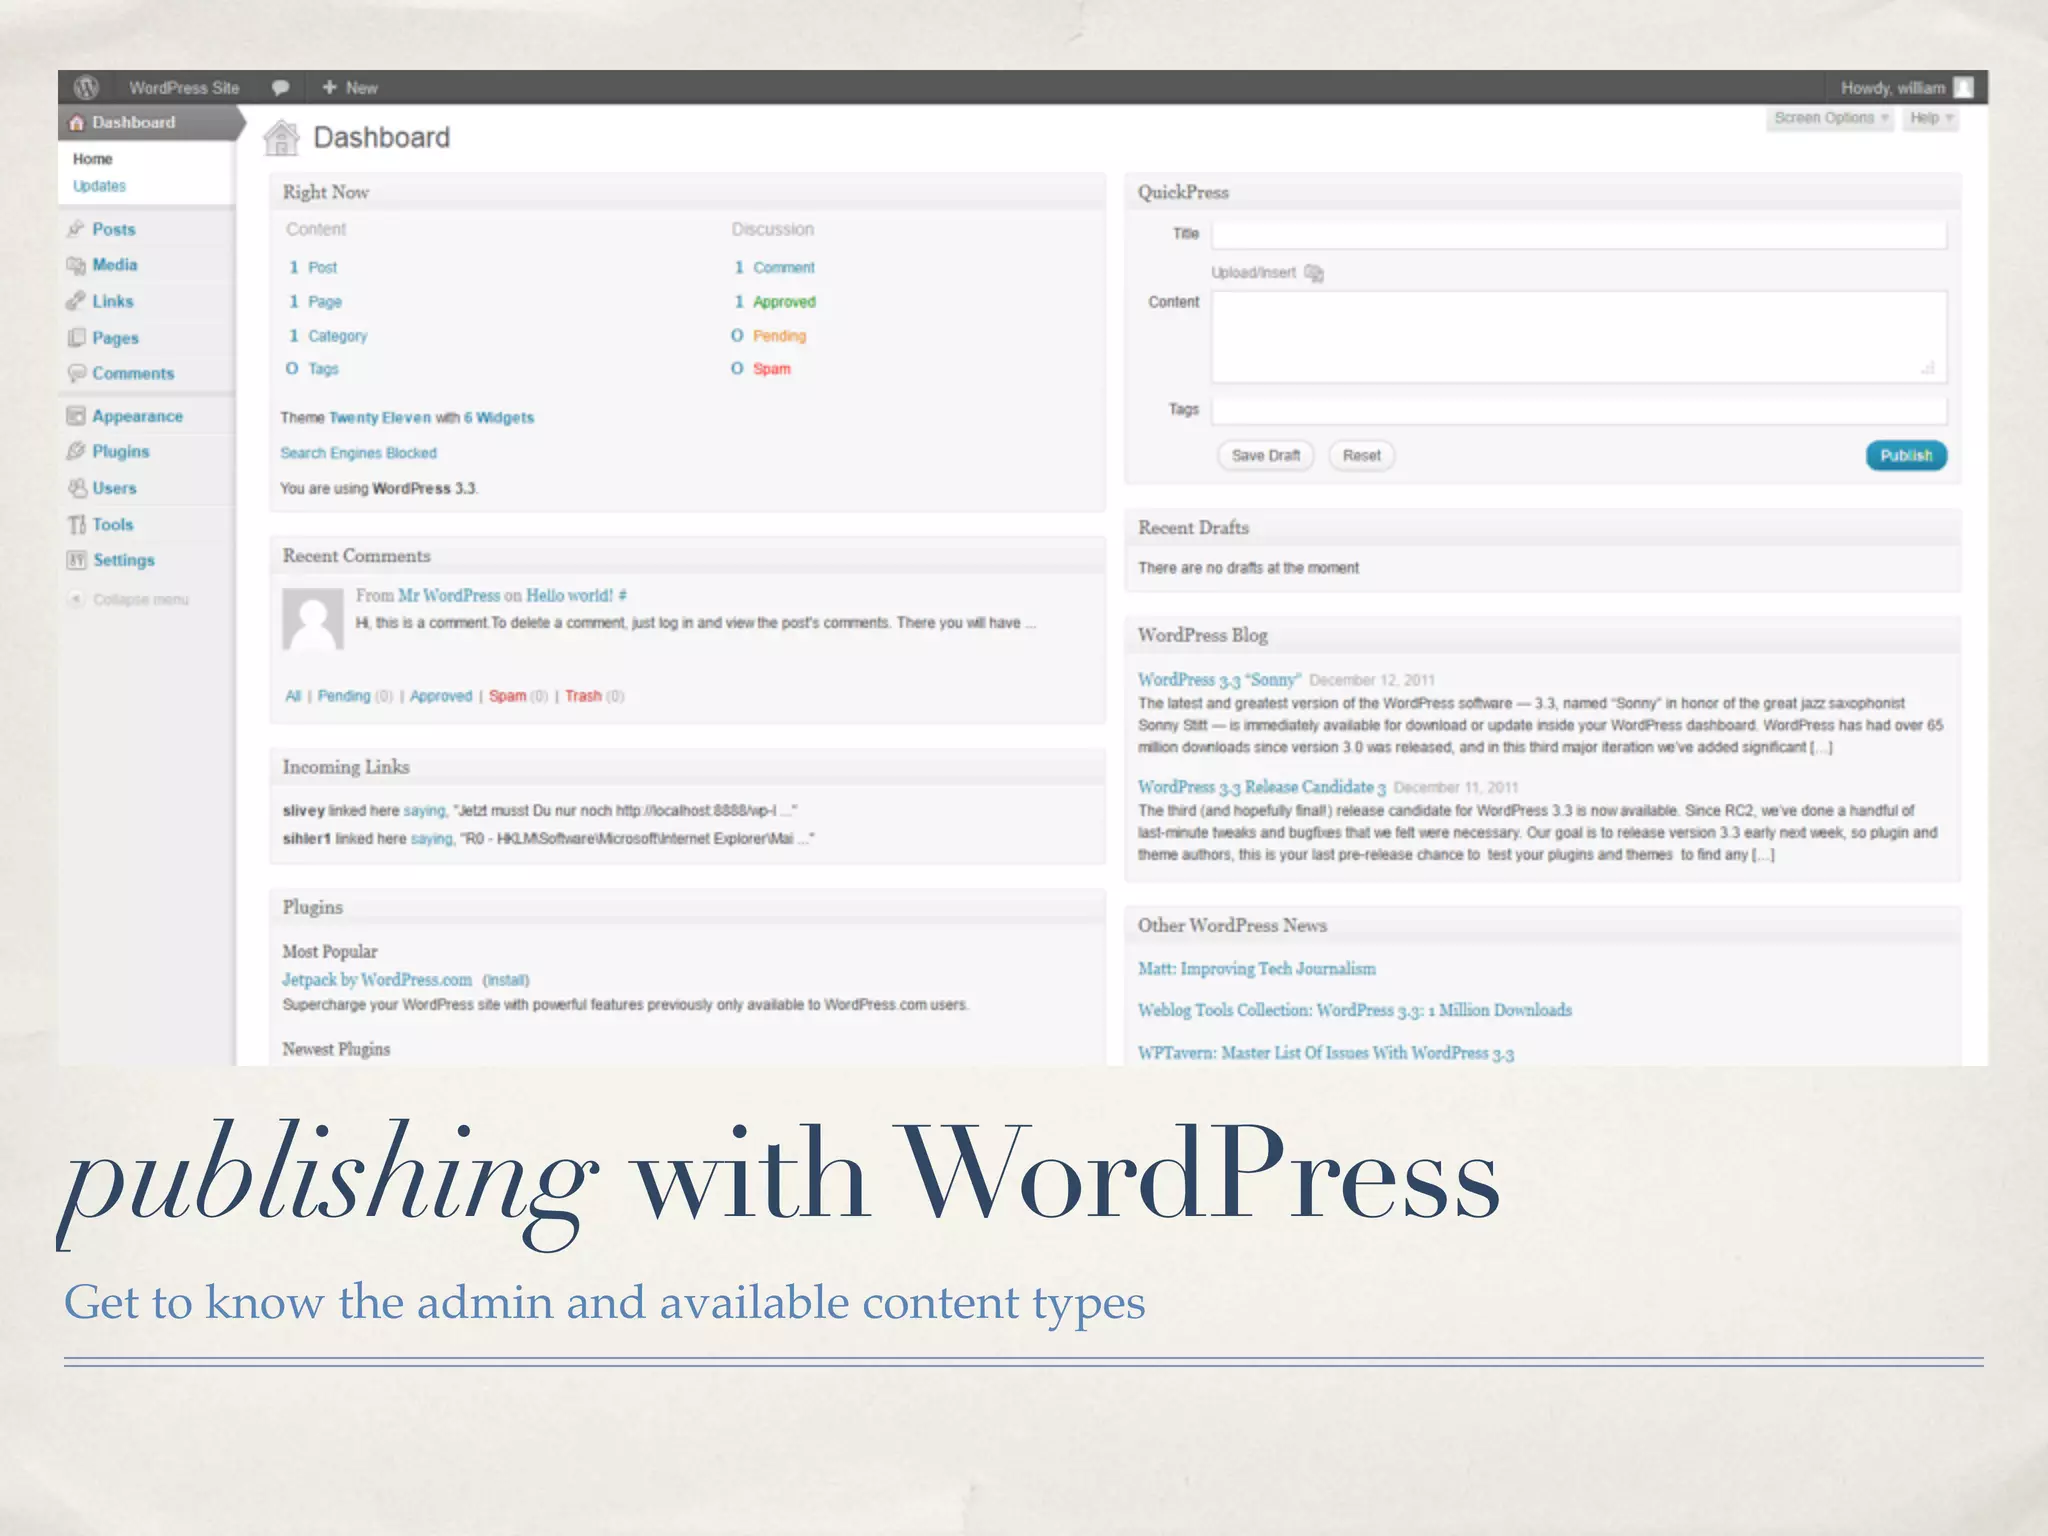Filter recent comments by All
This screenshot has height=1536, width=2048.
tap(293, 696)
